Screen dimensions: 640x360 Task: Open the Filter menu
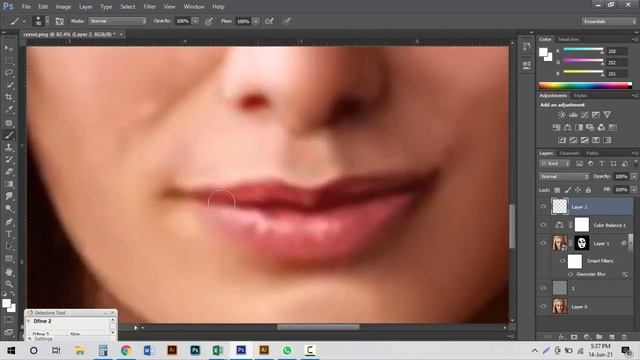(149, 7)
